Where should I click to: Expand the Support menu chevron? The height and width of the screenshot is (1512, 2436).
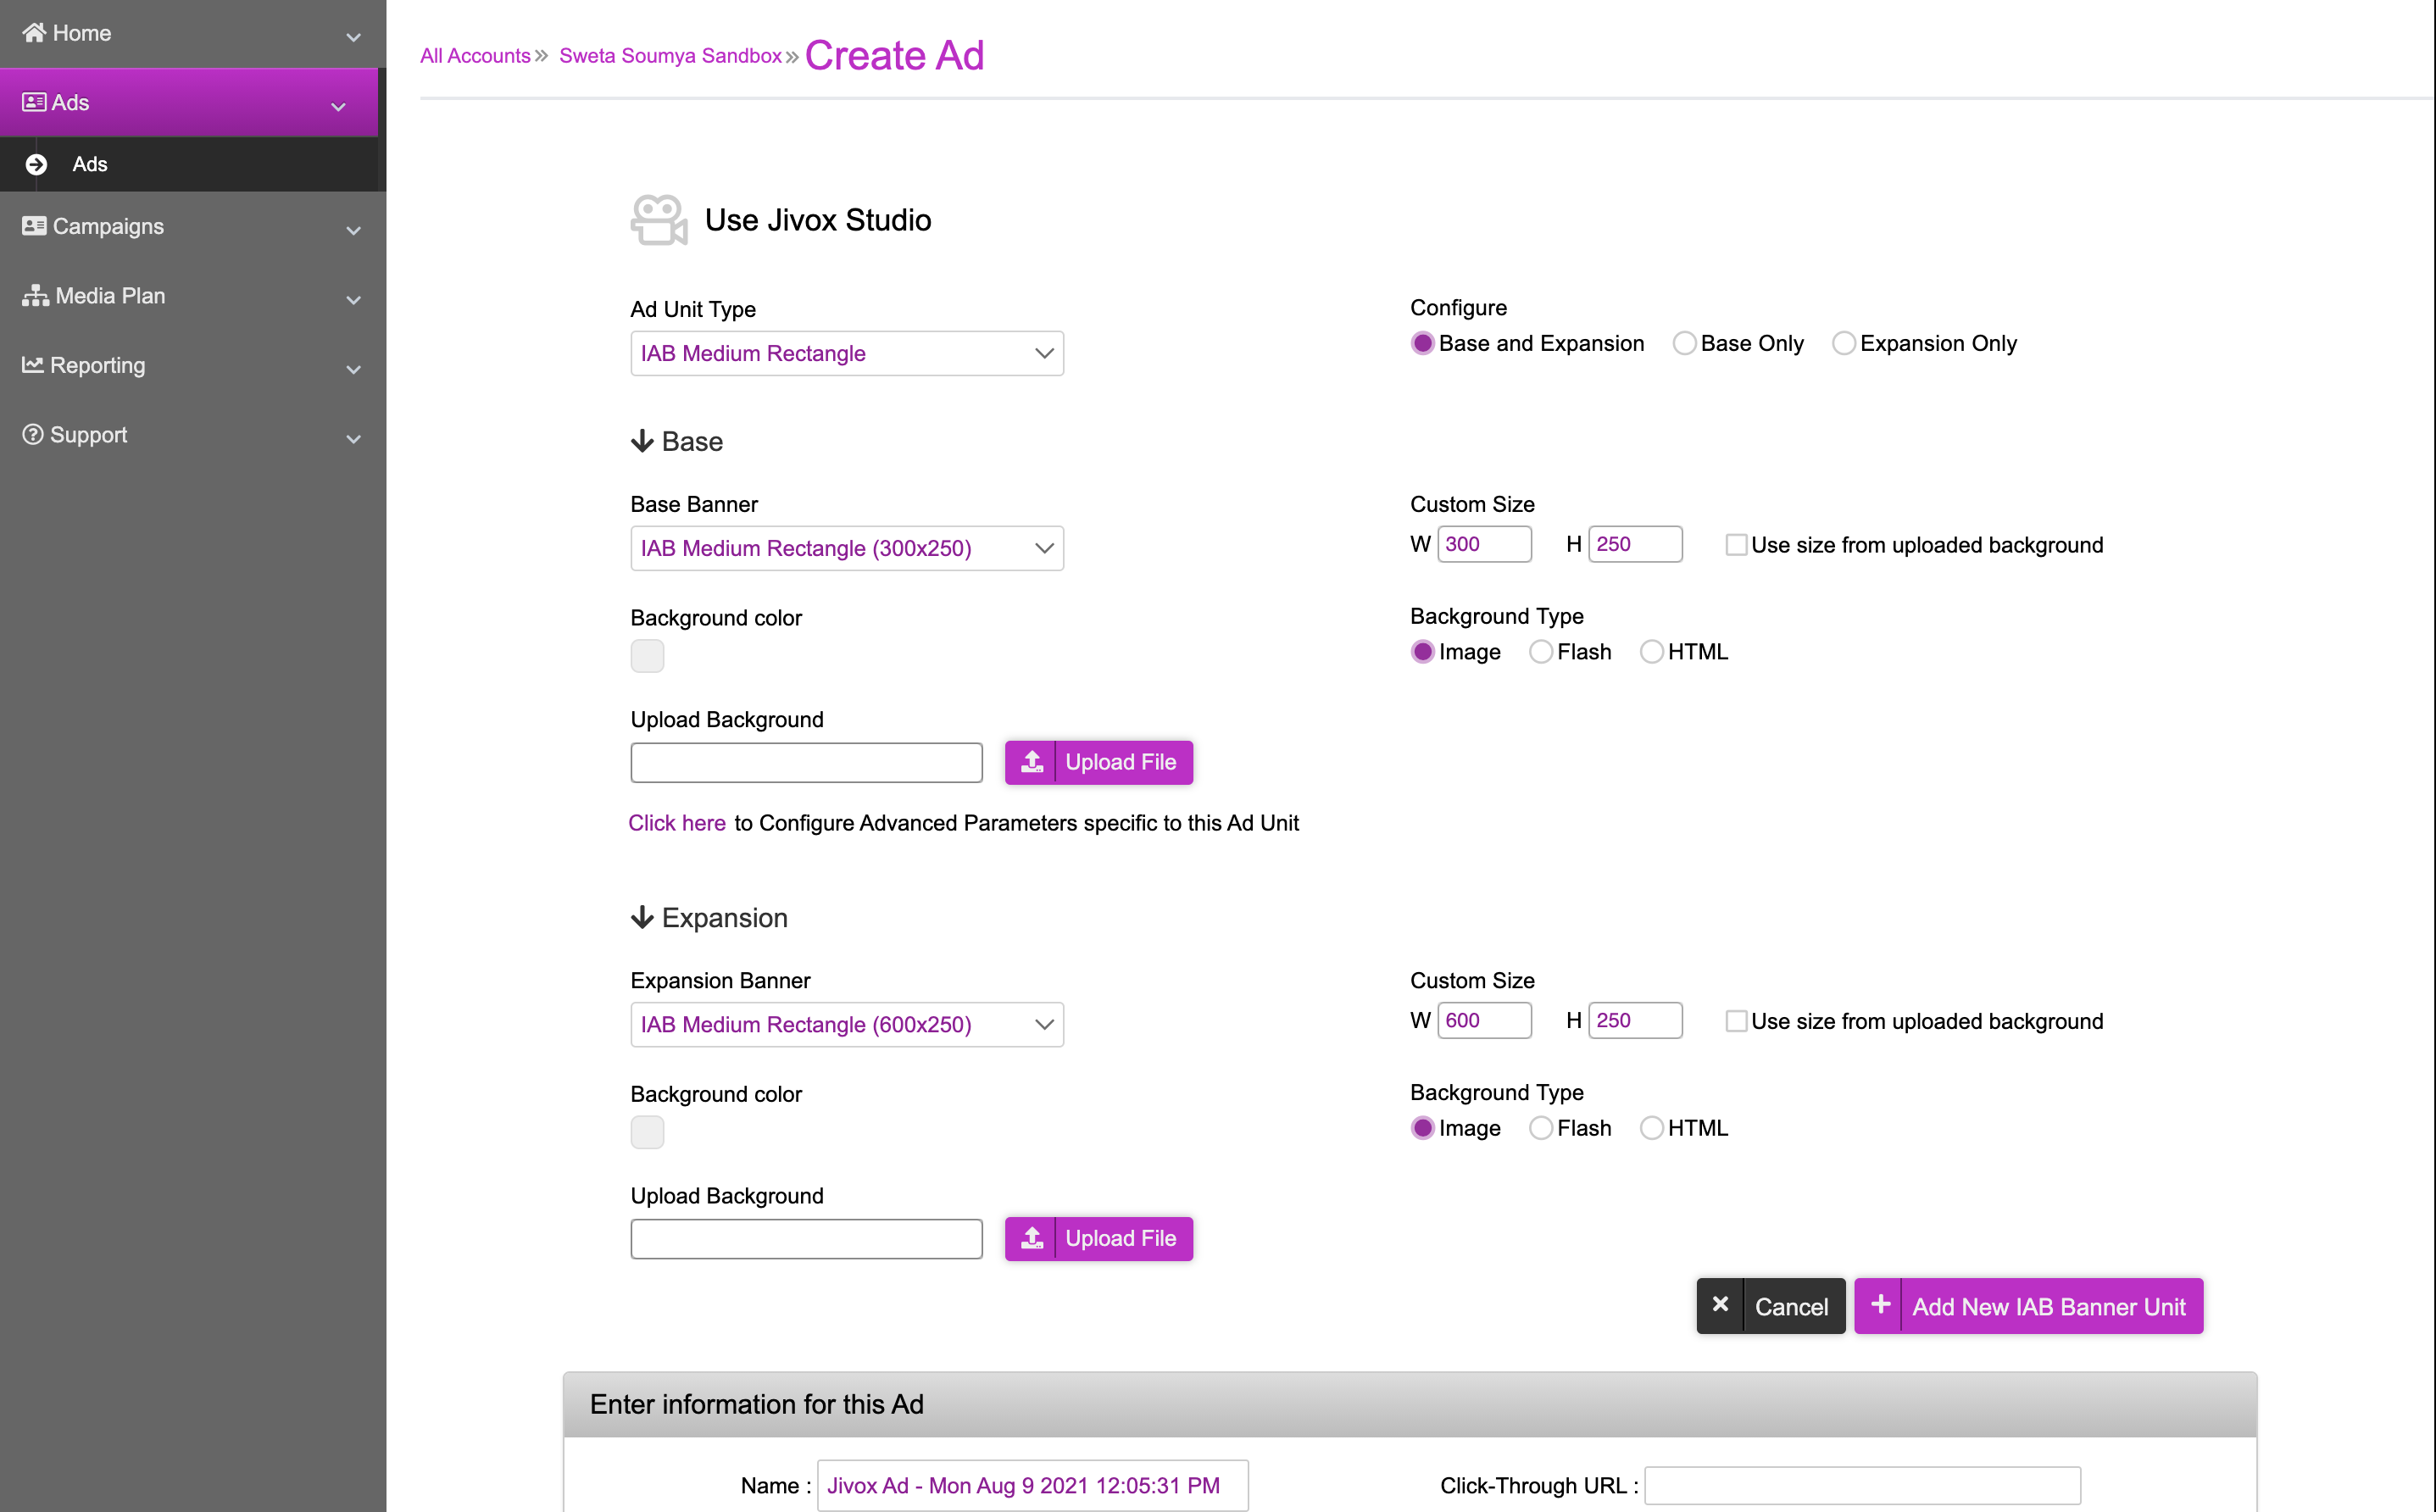point(353,439)
